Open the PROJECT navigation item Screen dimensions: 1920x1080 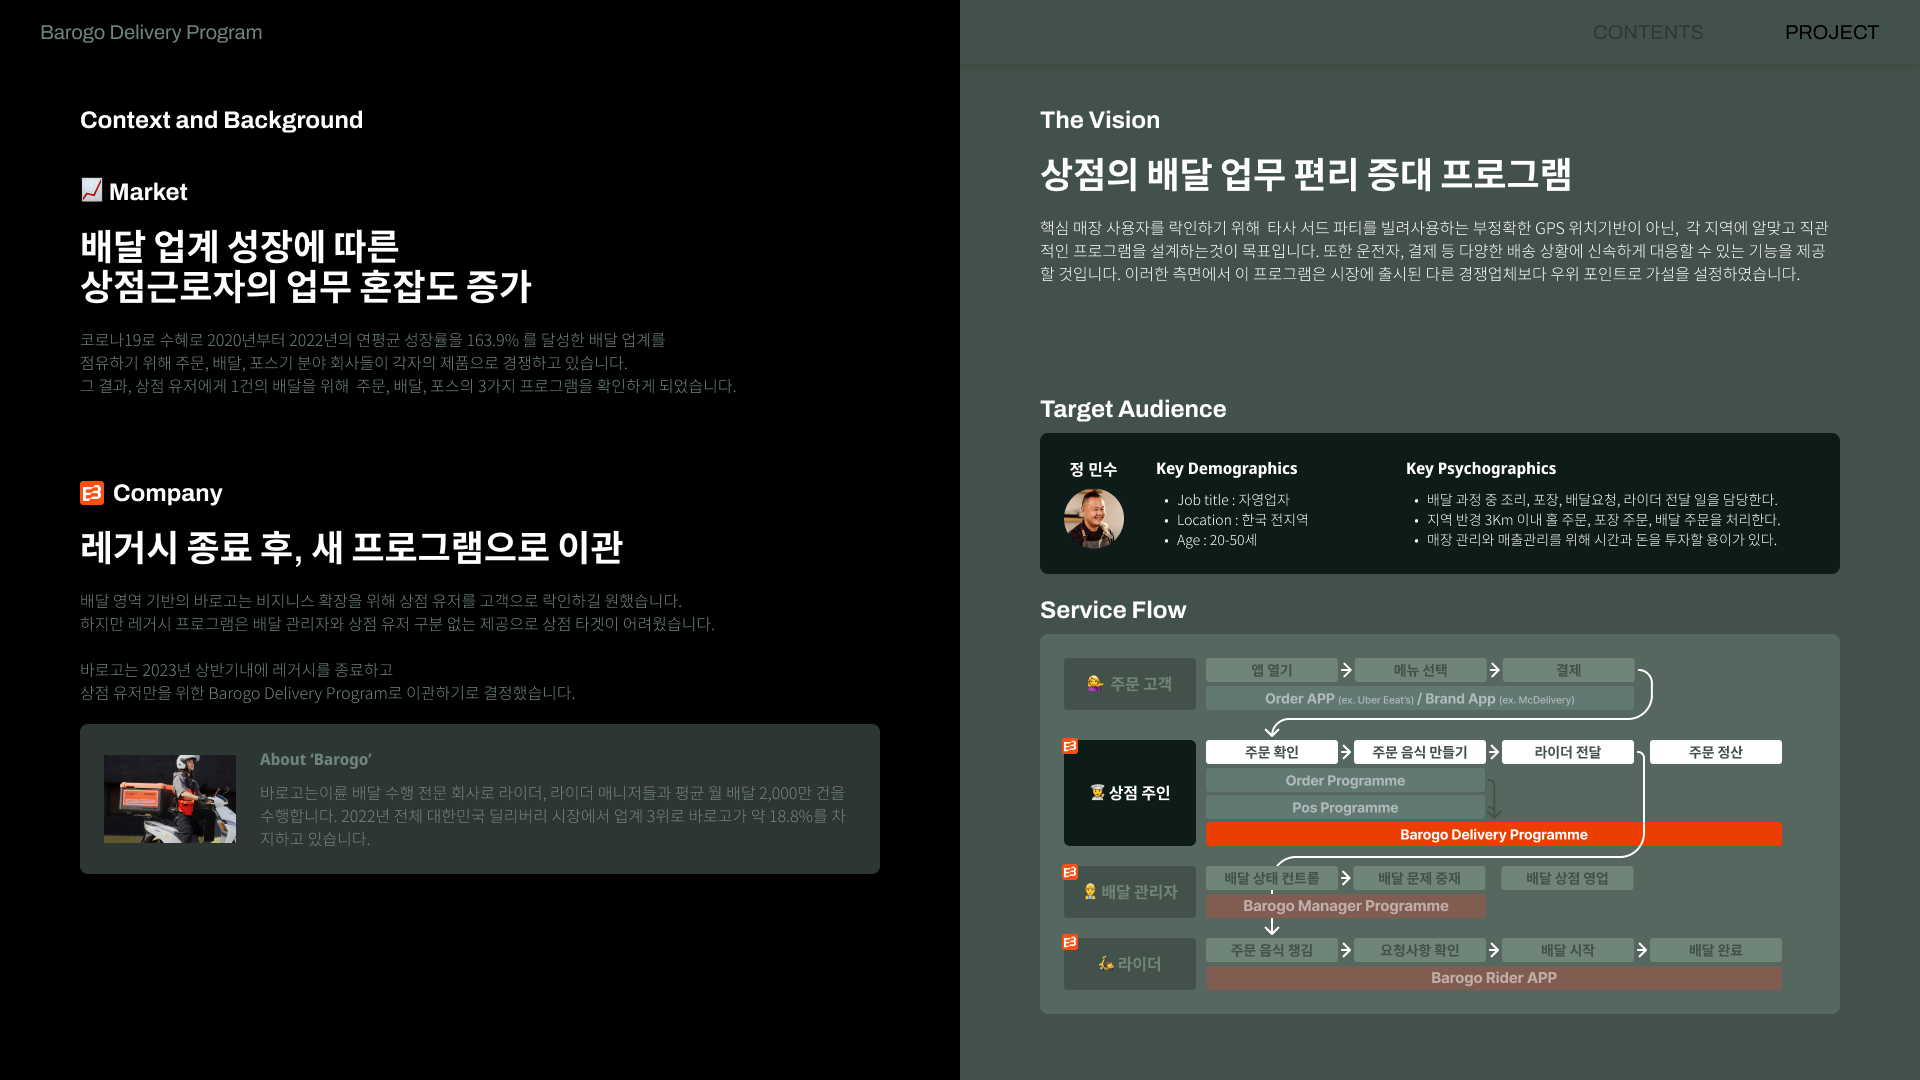[x=1832, y=32]
